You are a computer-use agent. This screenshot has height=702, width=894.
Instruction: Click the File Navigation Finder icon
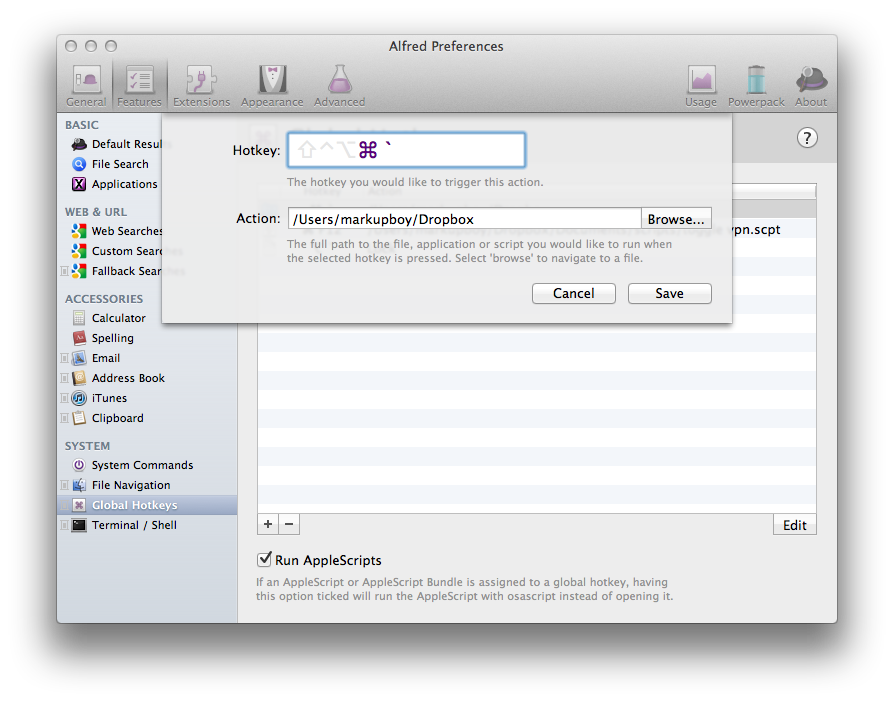coord(79,485)
